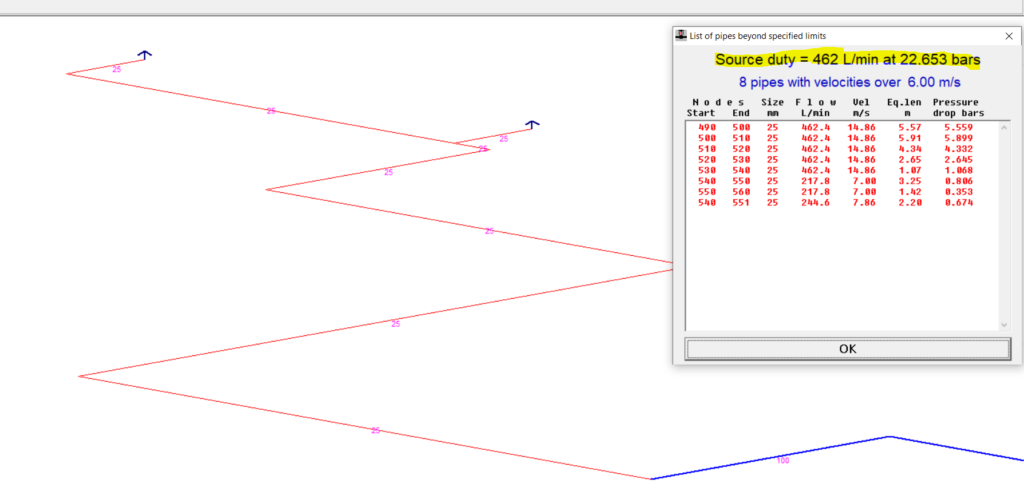Click equivalent length value 1.42
The image size is (1024, 503).
tap(910, 192)
